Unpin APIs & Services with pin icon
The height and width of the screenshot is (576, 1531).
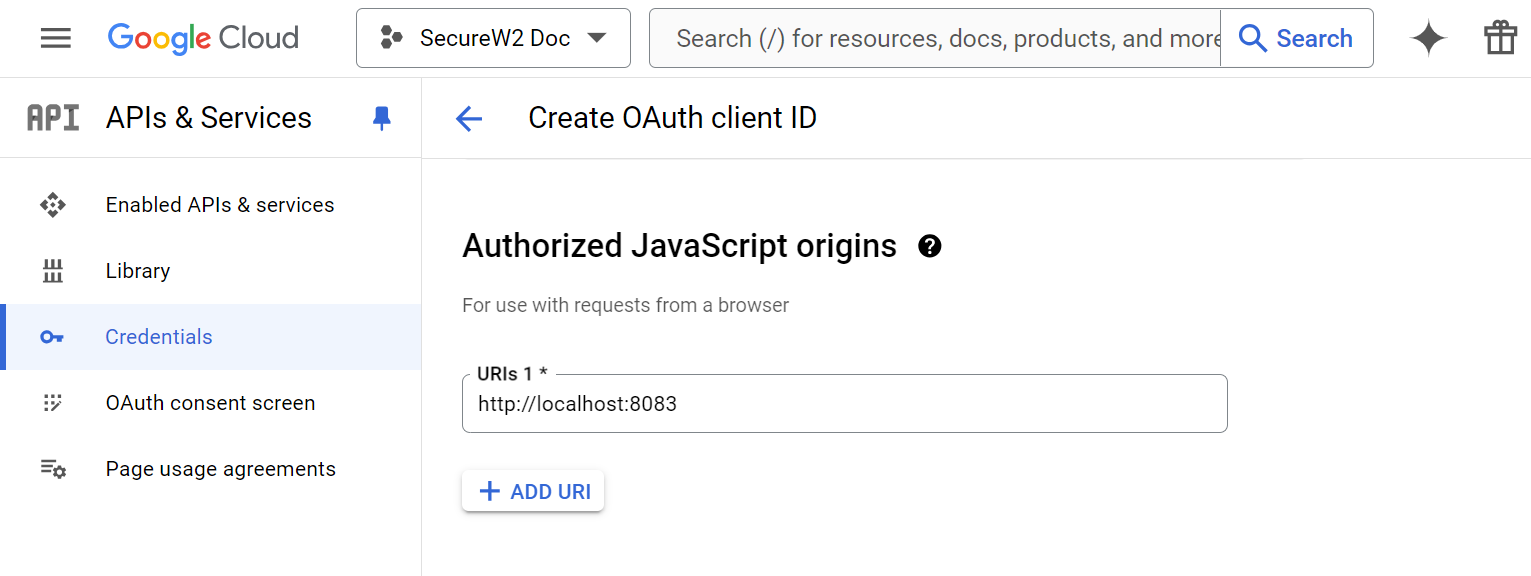pos(381,119)
